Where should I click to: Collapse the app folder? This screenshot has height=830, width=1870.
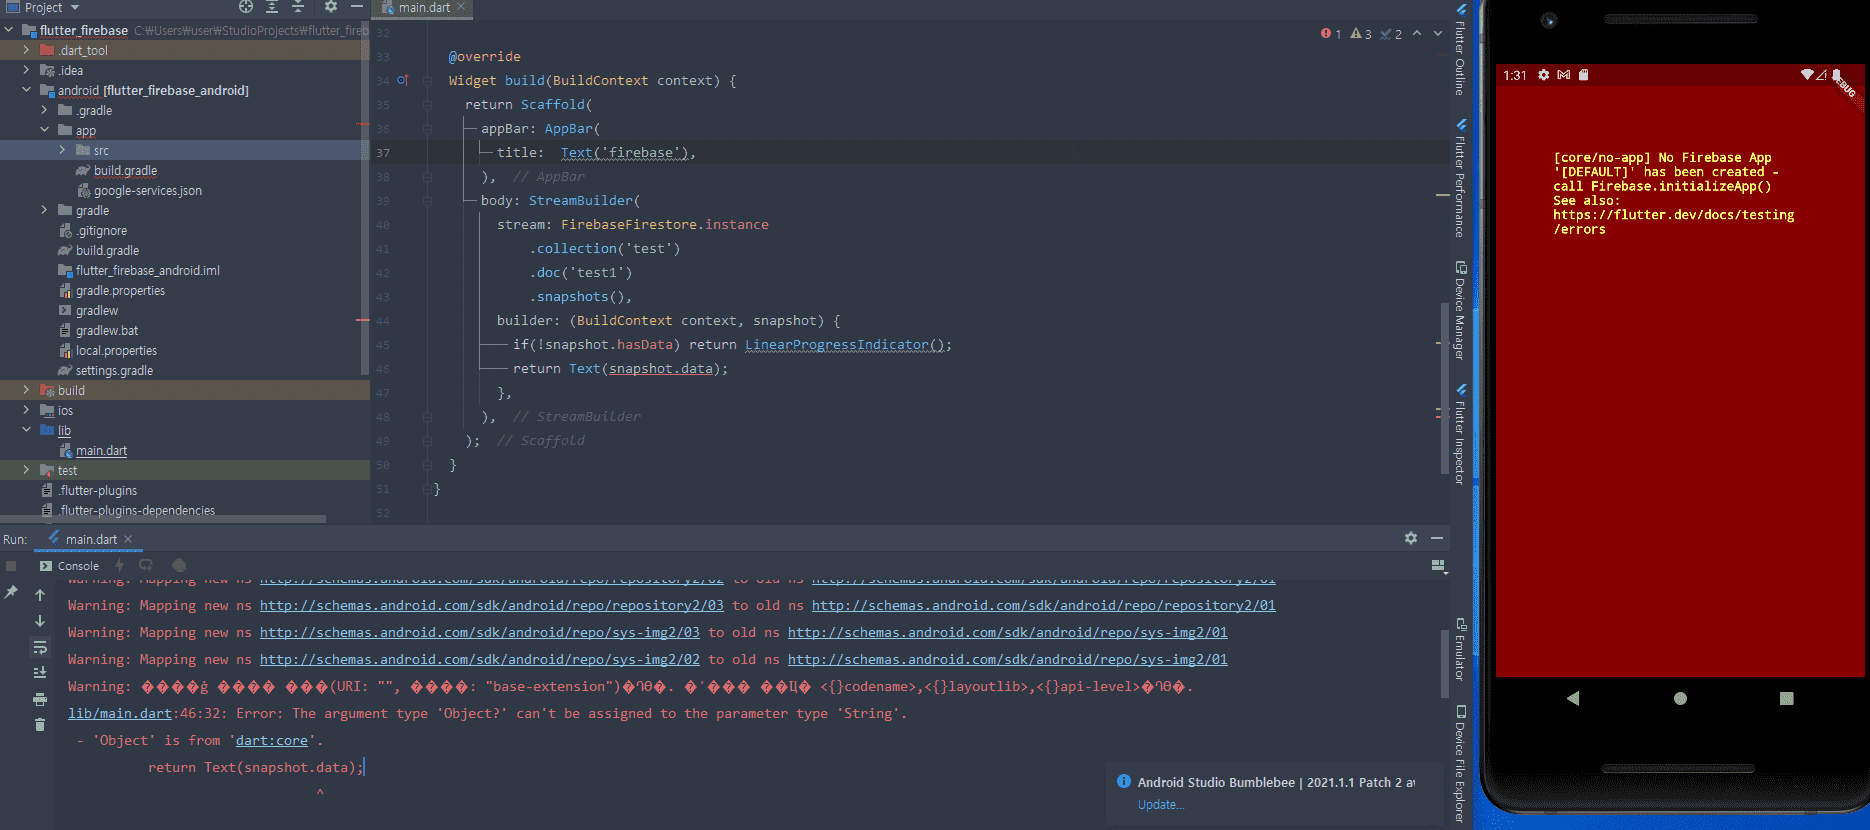click(45, 130)
